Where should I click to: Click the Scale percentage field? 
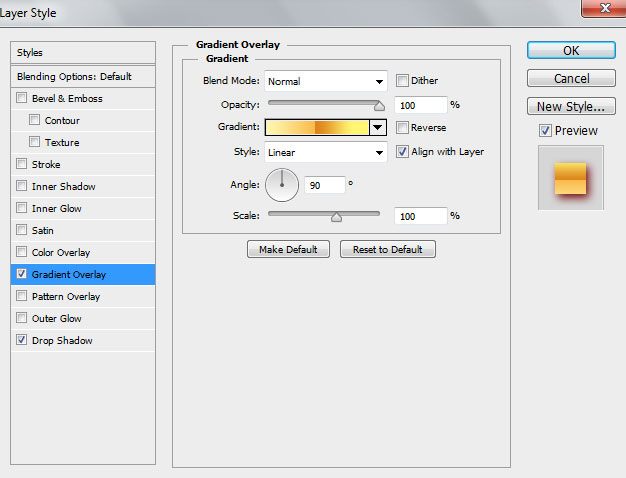click(x=420, y=216)
